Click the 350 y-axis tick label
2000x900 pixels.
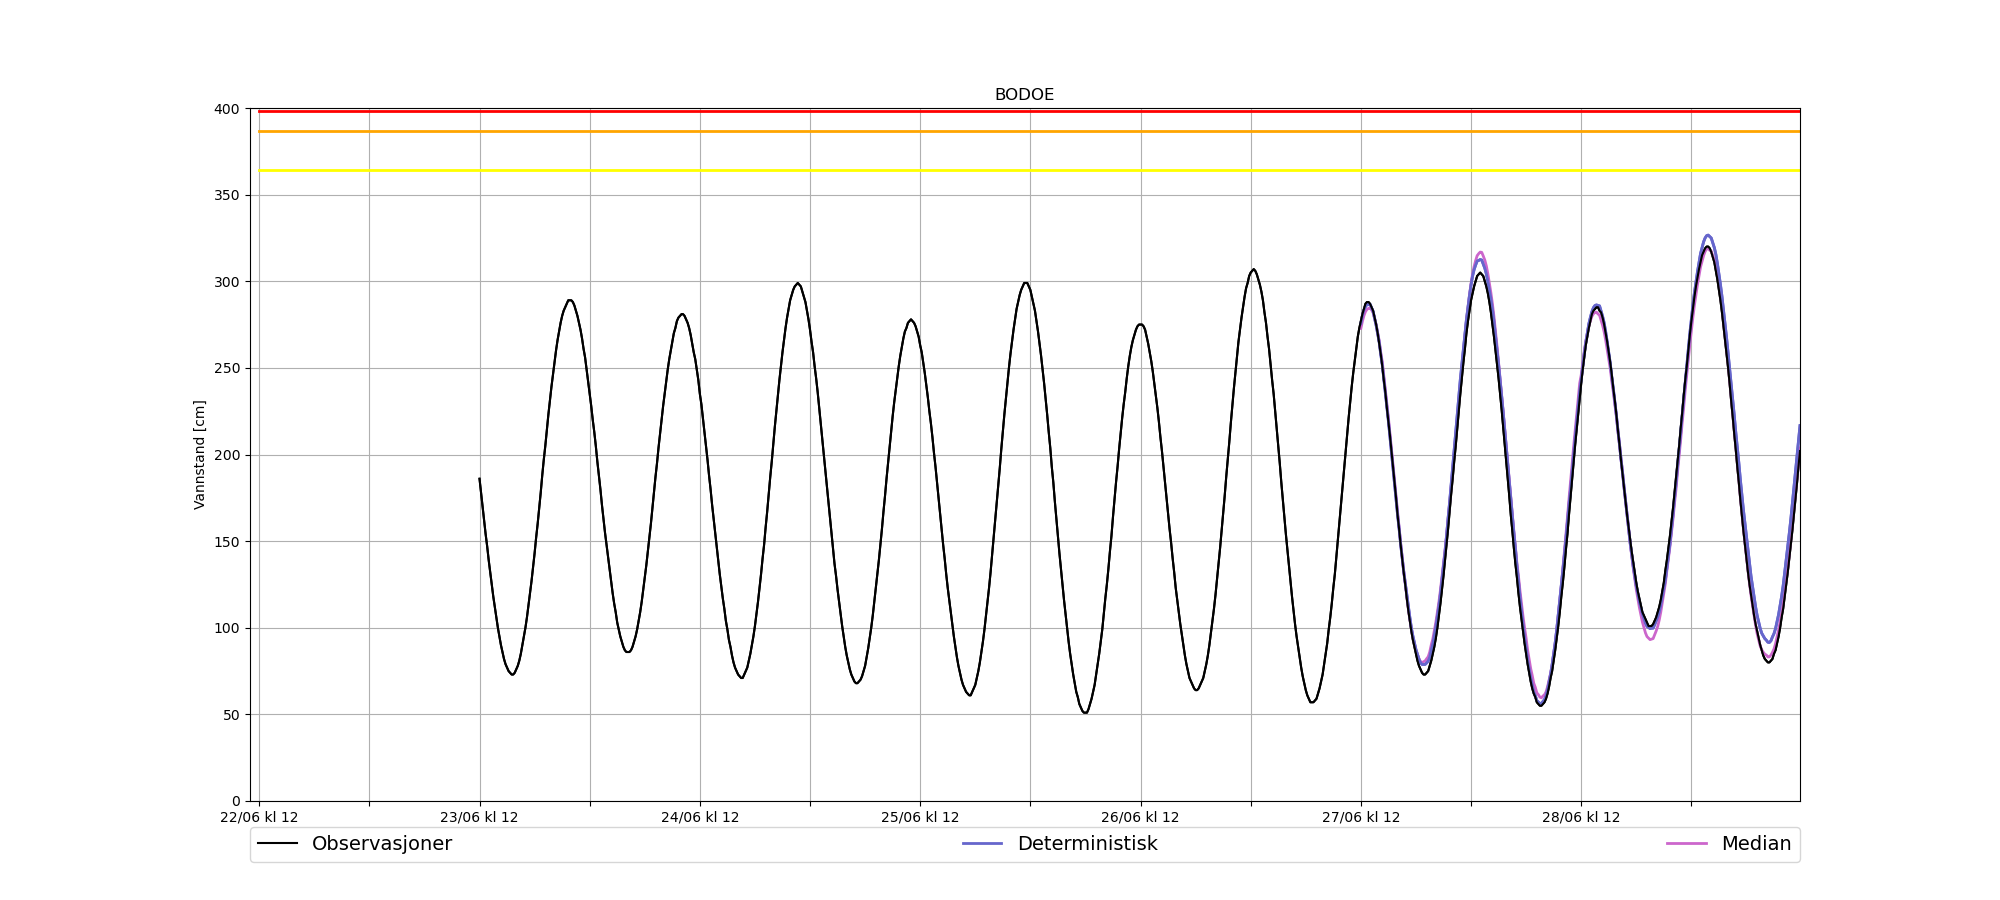point(227,195)
